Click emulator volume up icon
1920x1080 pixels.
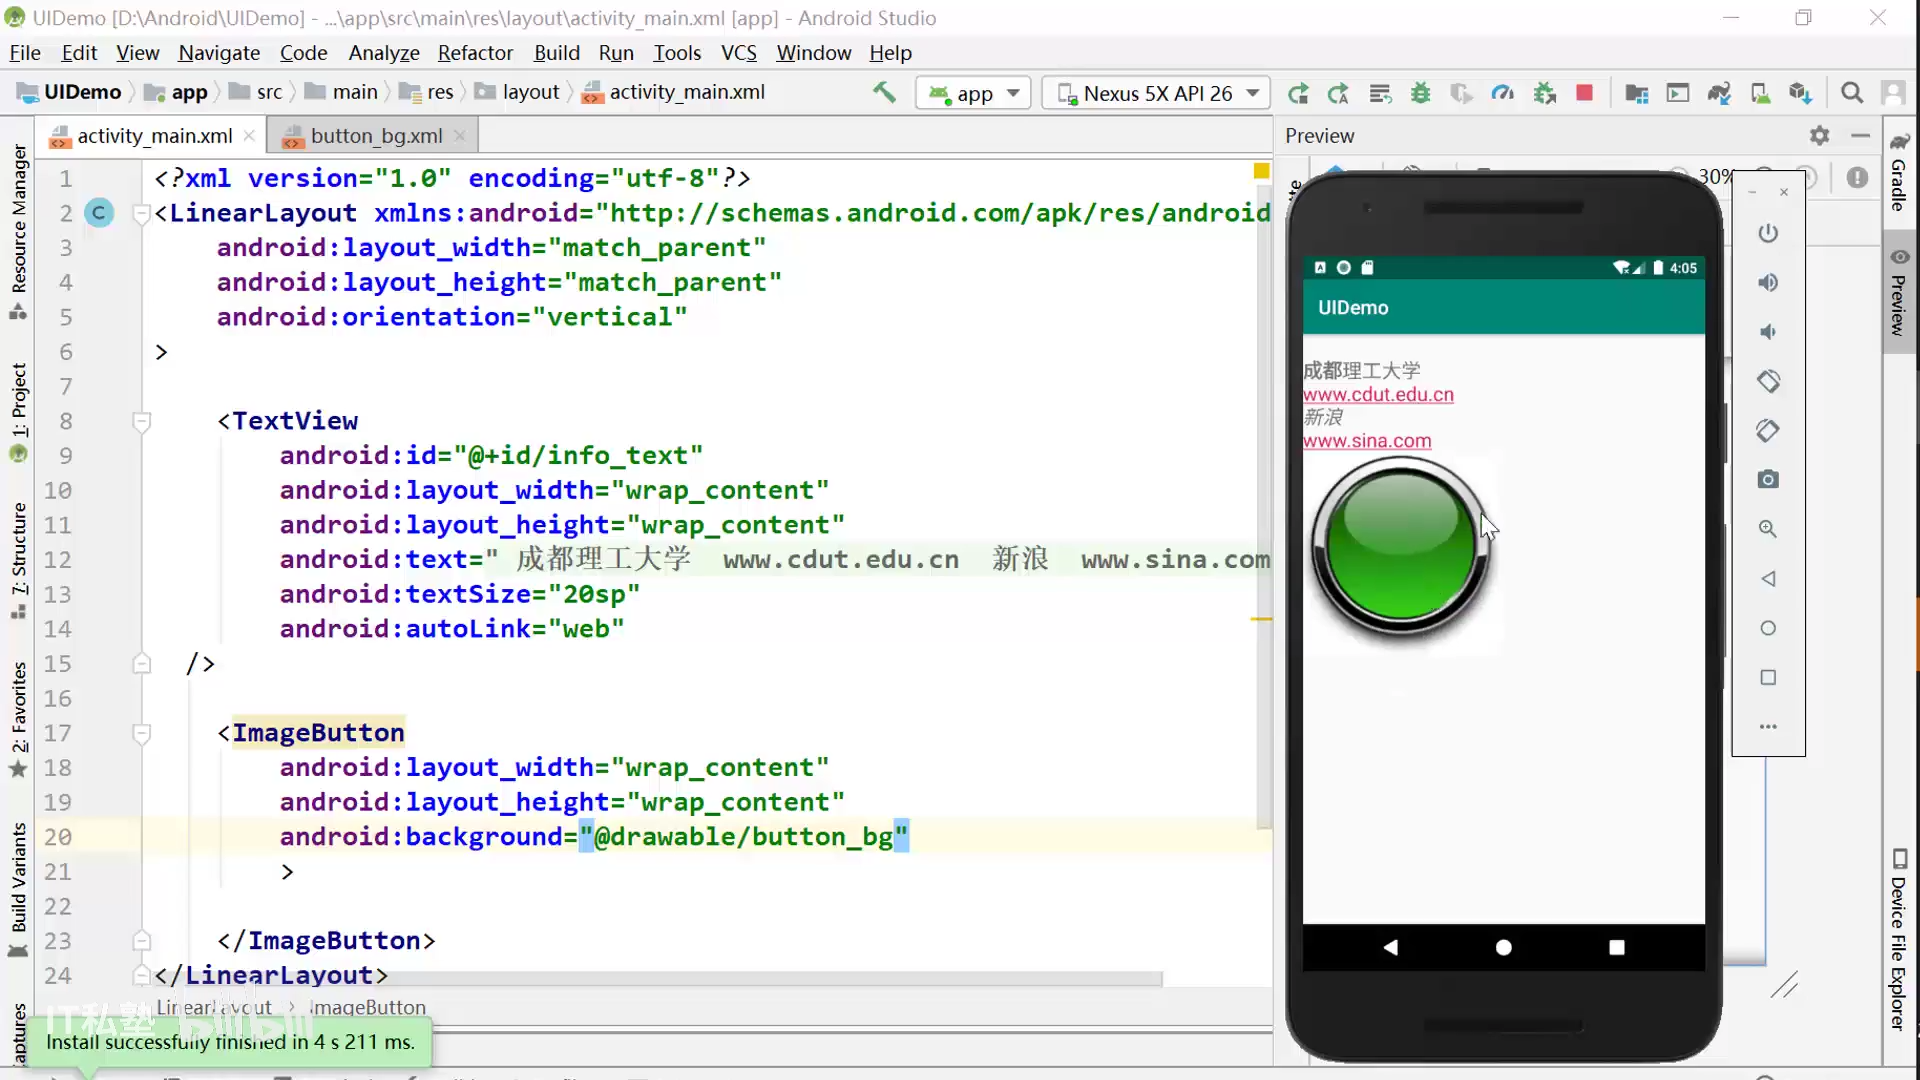coord(1768,283)
